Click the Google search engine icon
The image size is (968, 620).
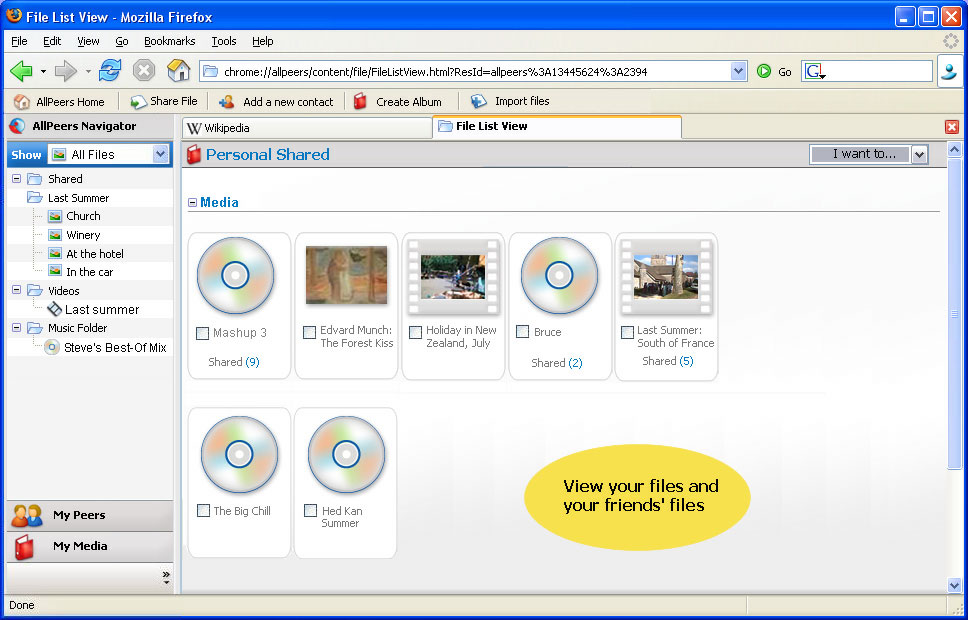pos(815,72)
